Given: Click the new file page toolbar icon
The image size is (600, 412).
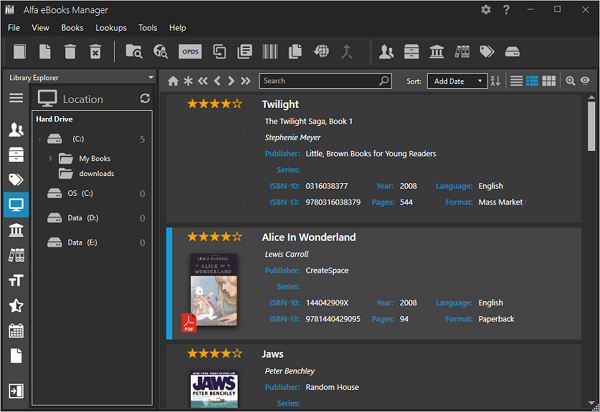Looking at the screenshot, I should click(45, 51).
